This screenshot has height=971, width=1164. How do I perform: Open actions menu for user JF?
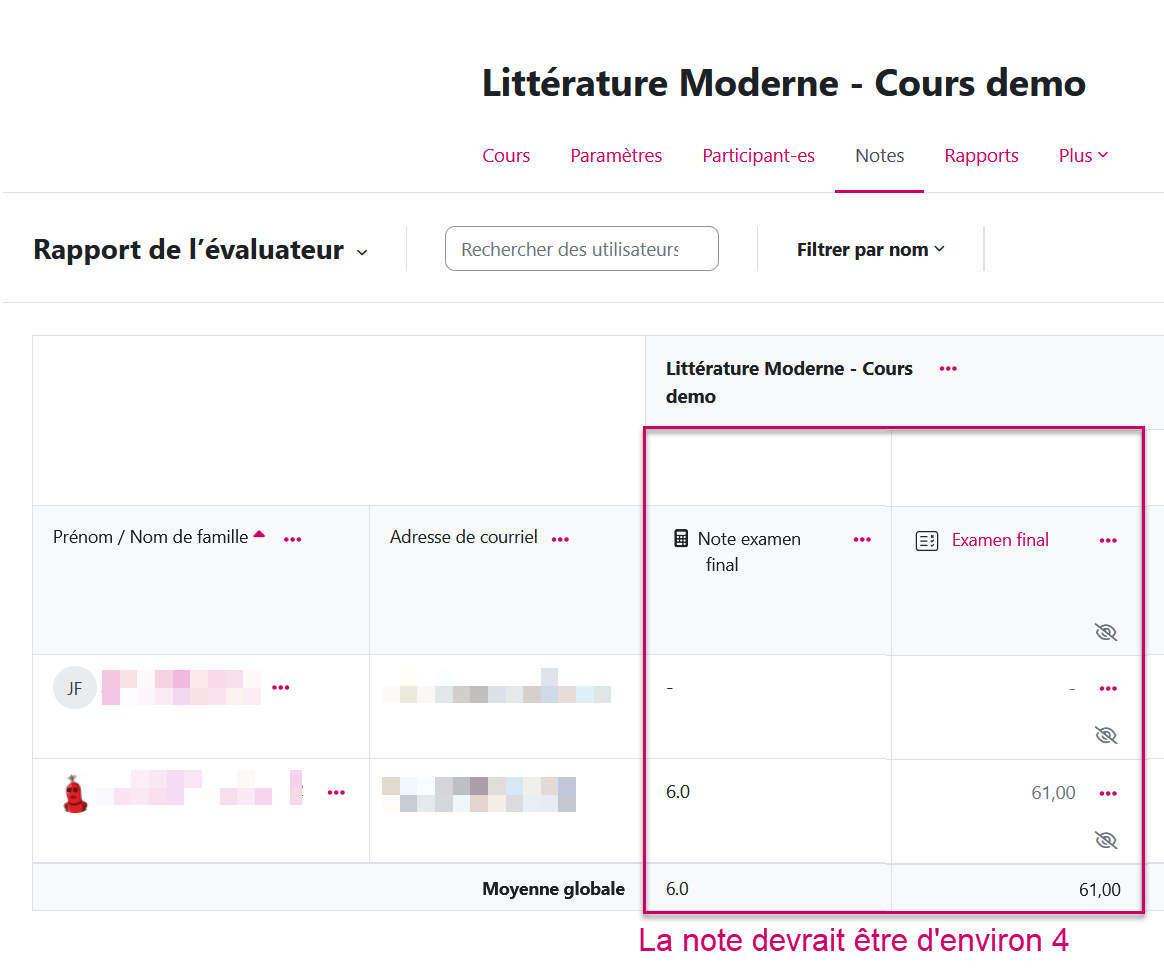[281, 688]
